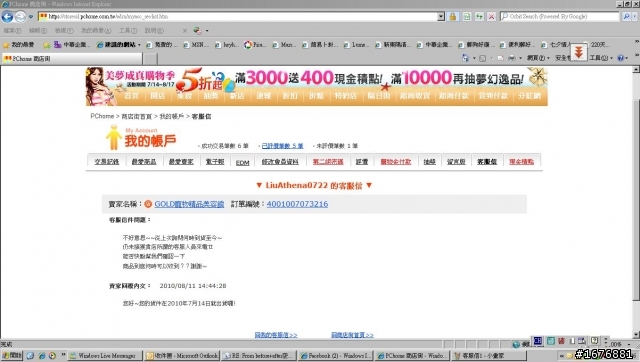Open 分紅網 in the orange navigation bar

[x=529, y=96]
